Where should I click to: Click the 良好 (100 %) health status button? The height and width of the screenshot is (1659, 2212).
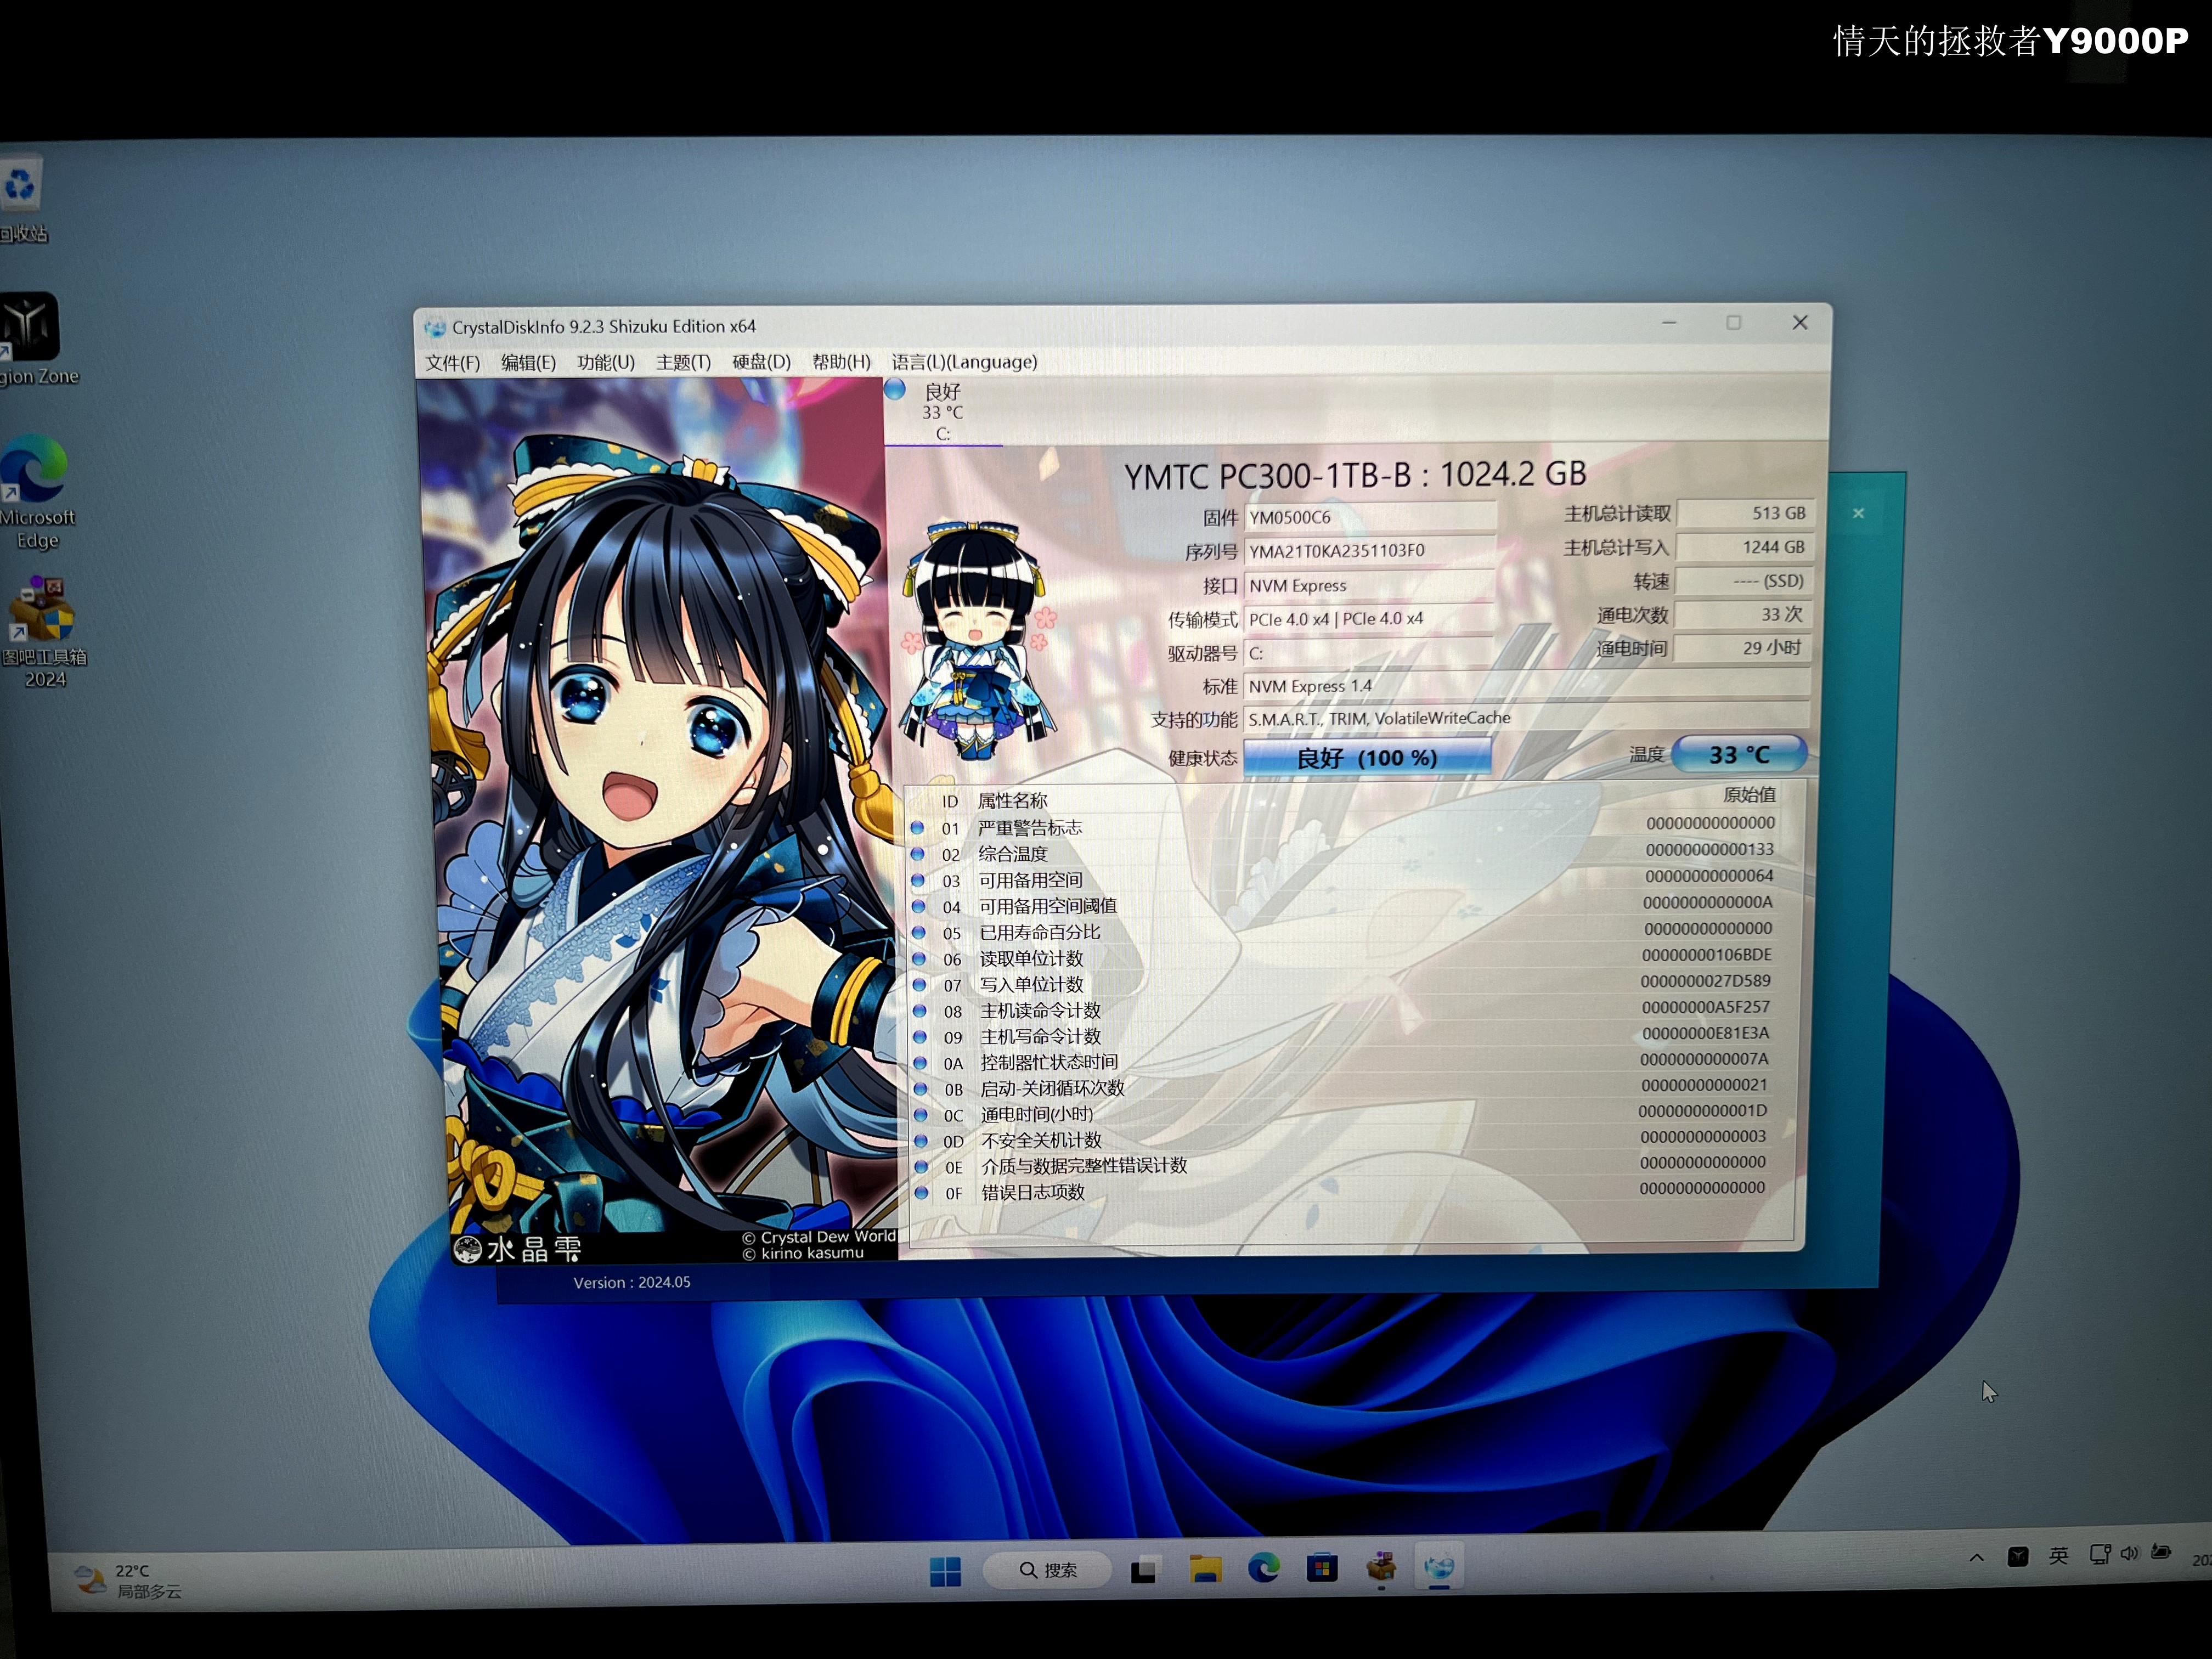click(1367, 757)
